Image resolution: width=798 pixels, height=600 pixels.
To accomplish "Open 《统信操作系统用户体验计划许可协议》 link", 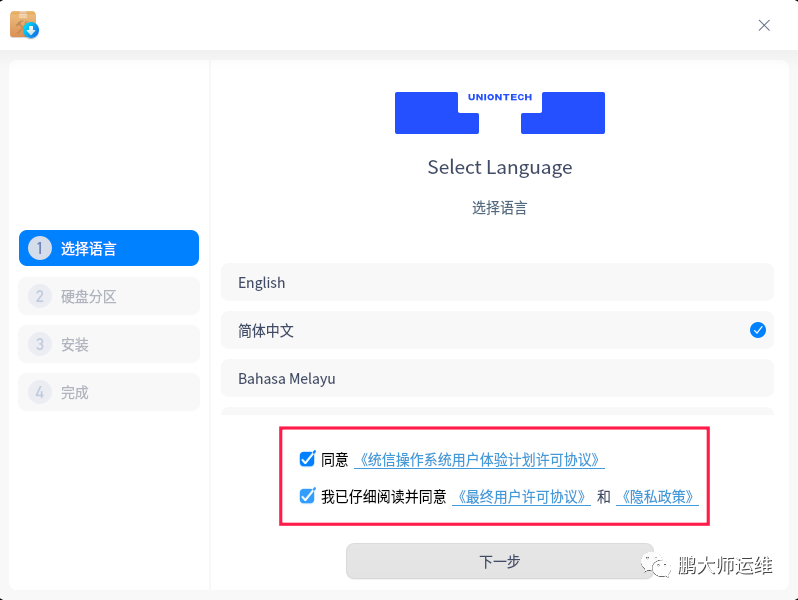I will point(479,460).
